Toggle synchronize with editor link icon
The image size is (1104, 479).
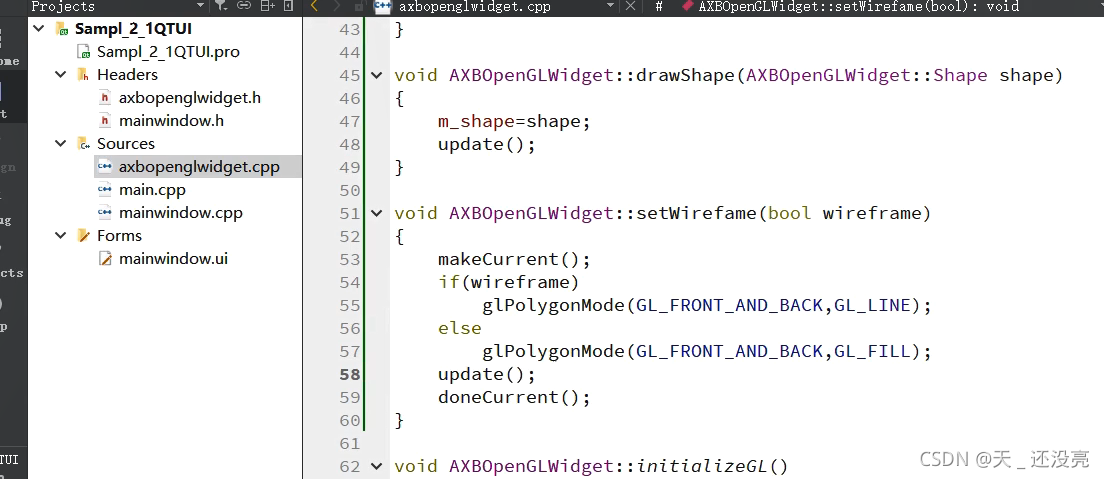(x=244, y=6)
